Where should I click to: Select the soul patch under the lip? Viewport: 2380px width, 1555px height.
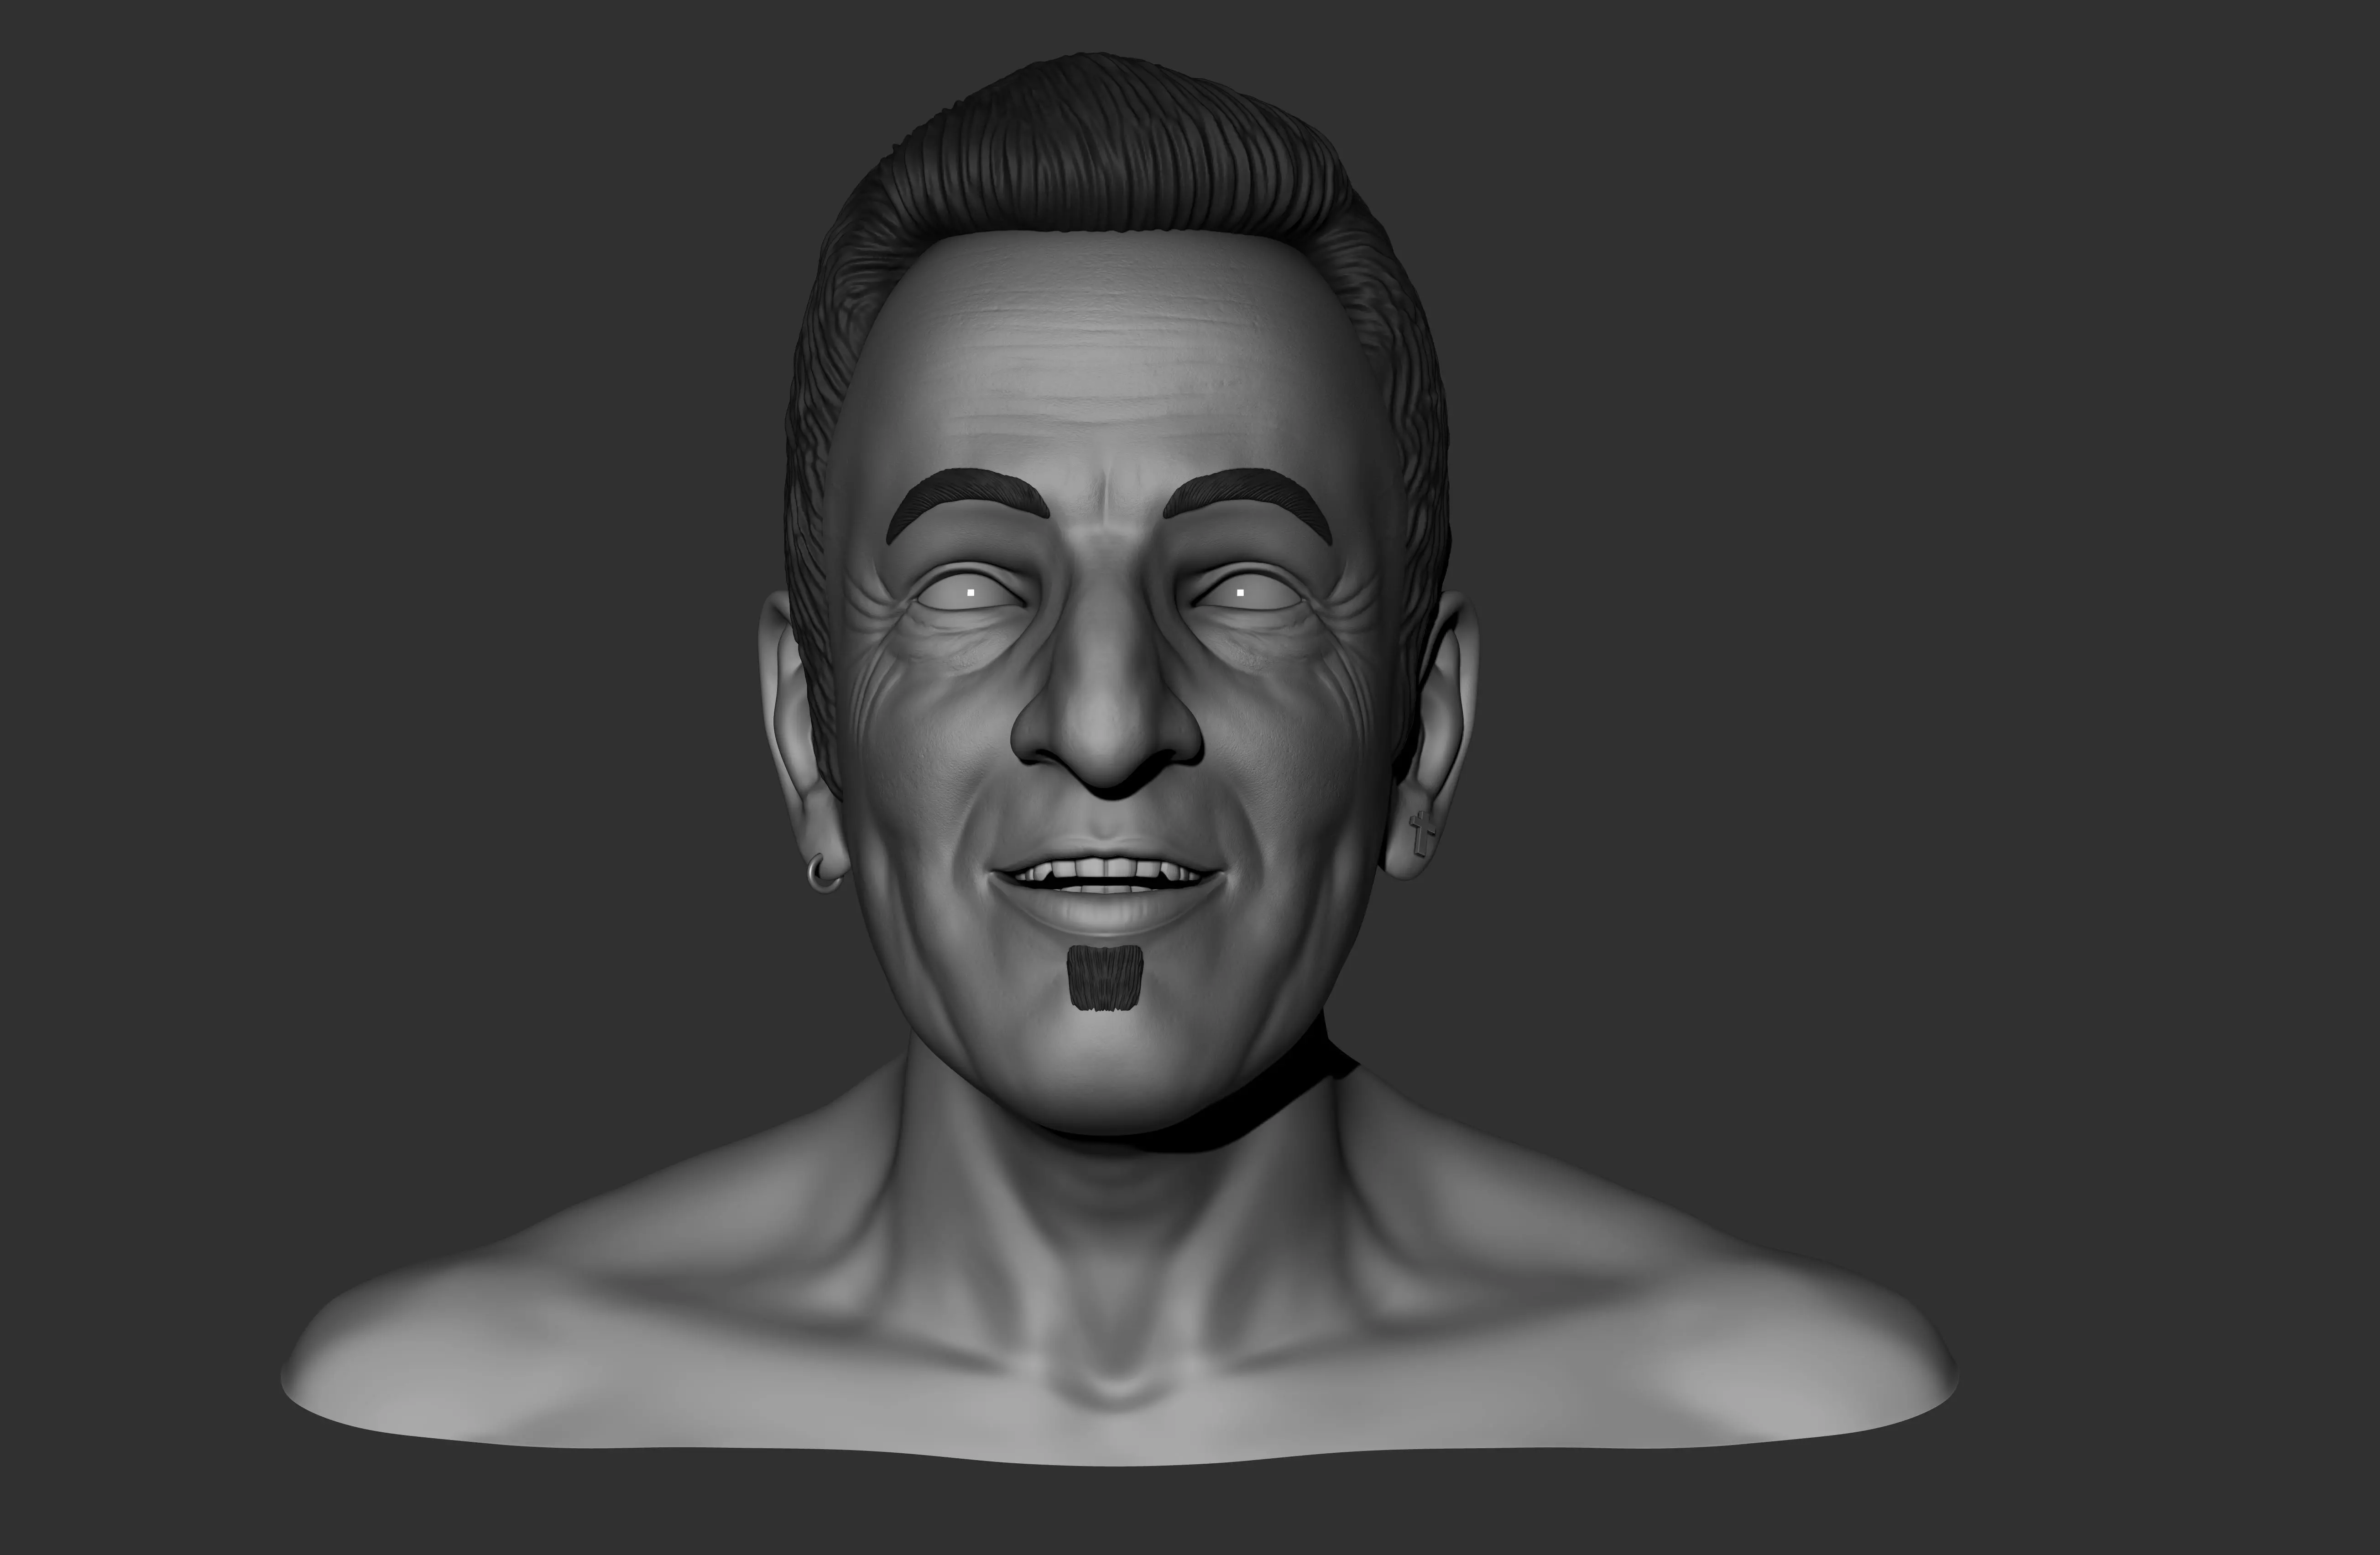1105,977
